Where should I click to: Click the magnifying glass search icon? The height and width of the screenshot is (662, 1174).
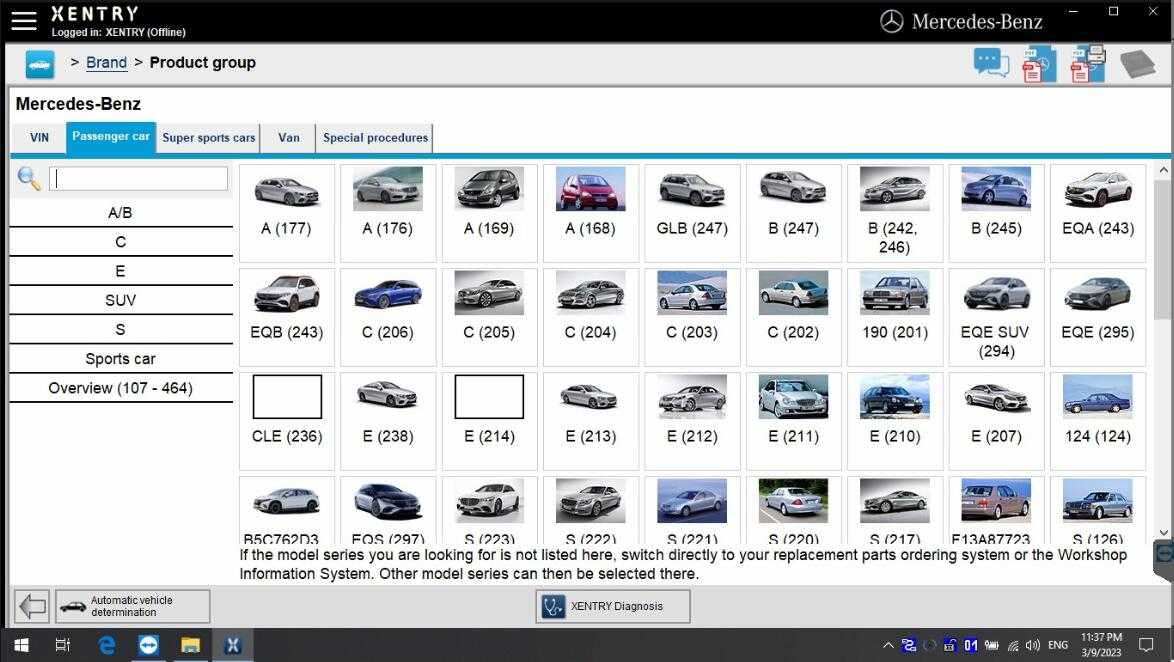(x=29, y=179)
